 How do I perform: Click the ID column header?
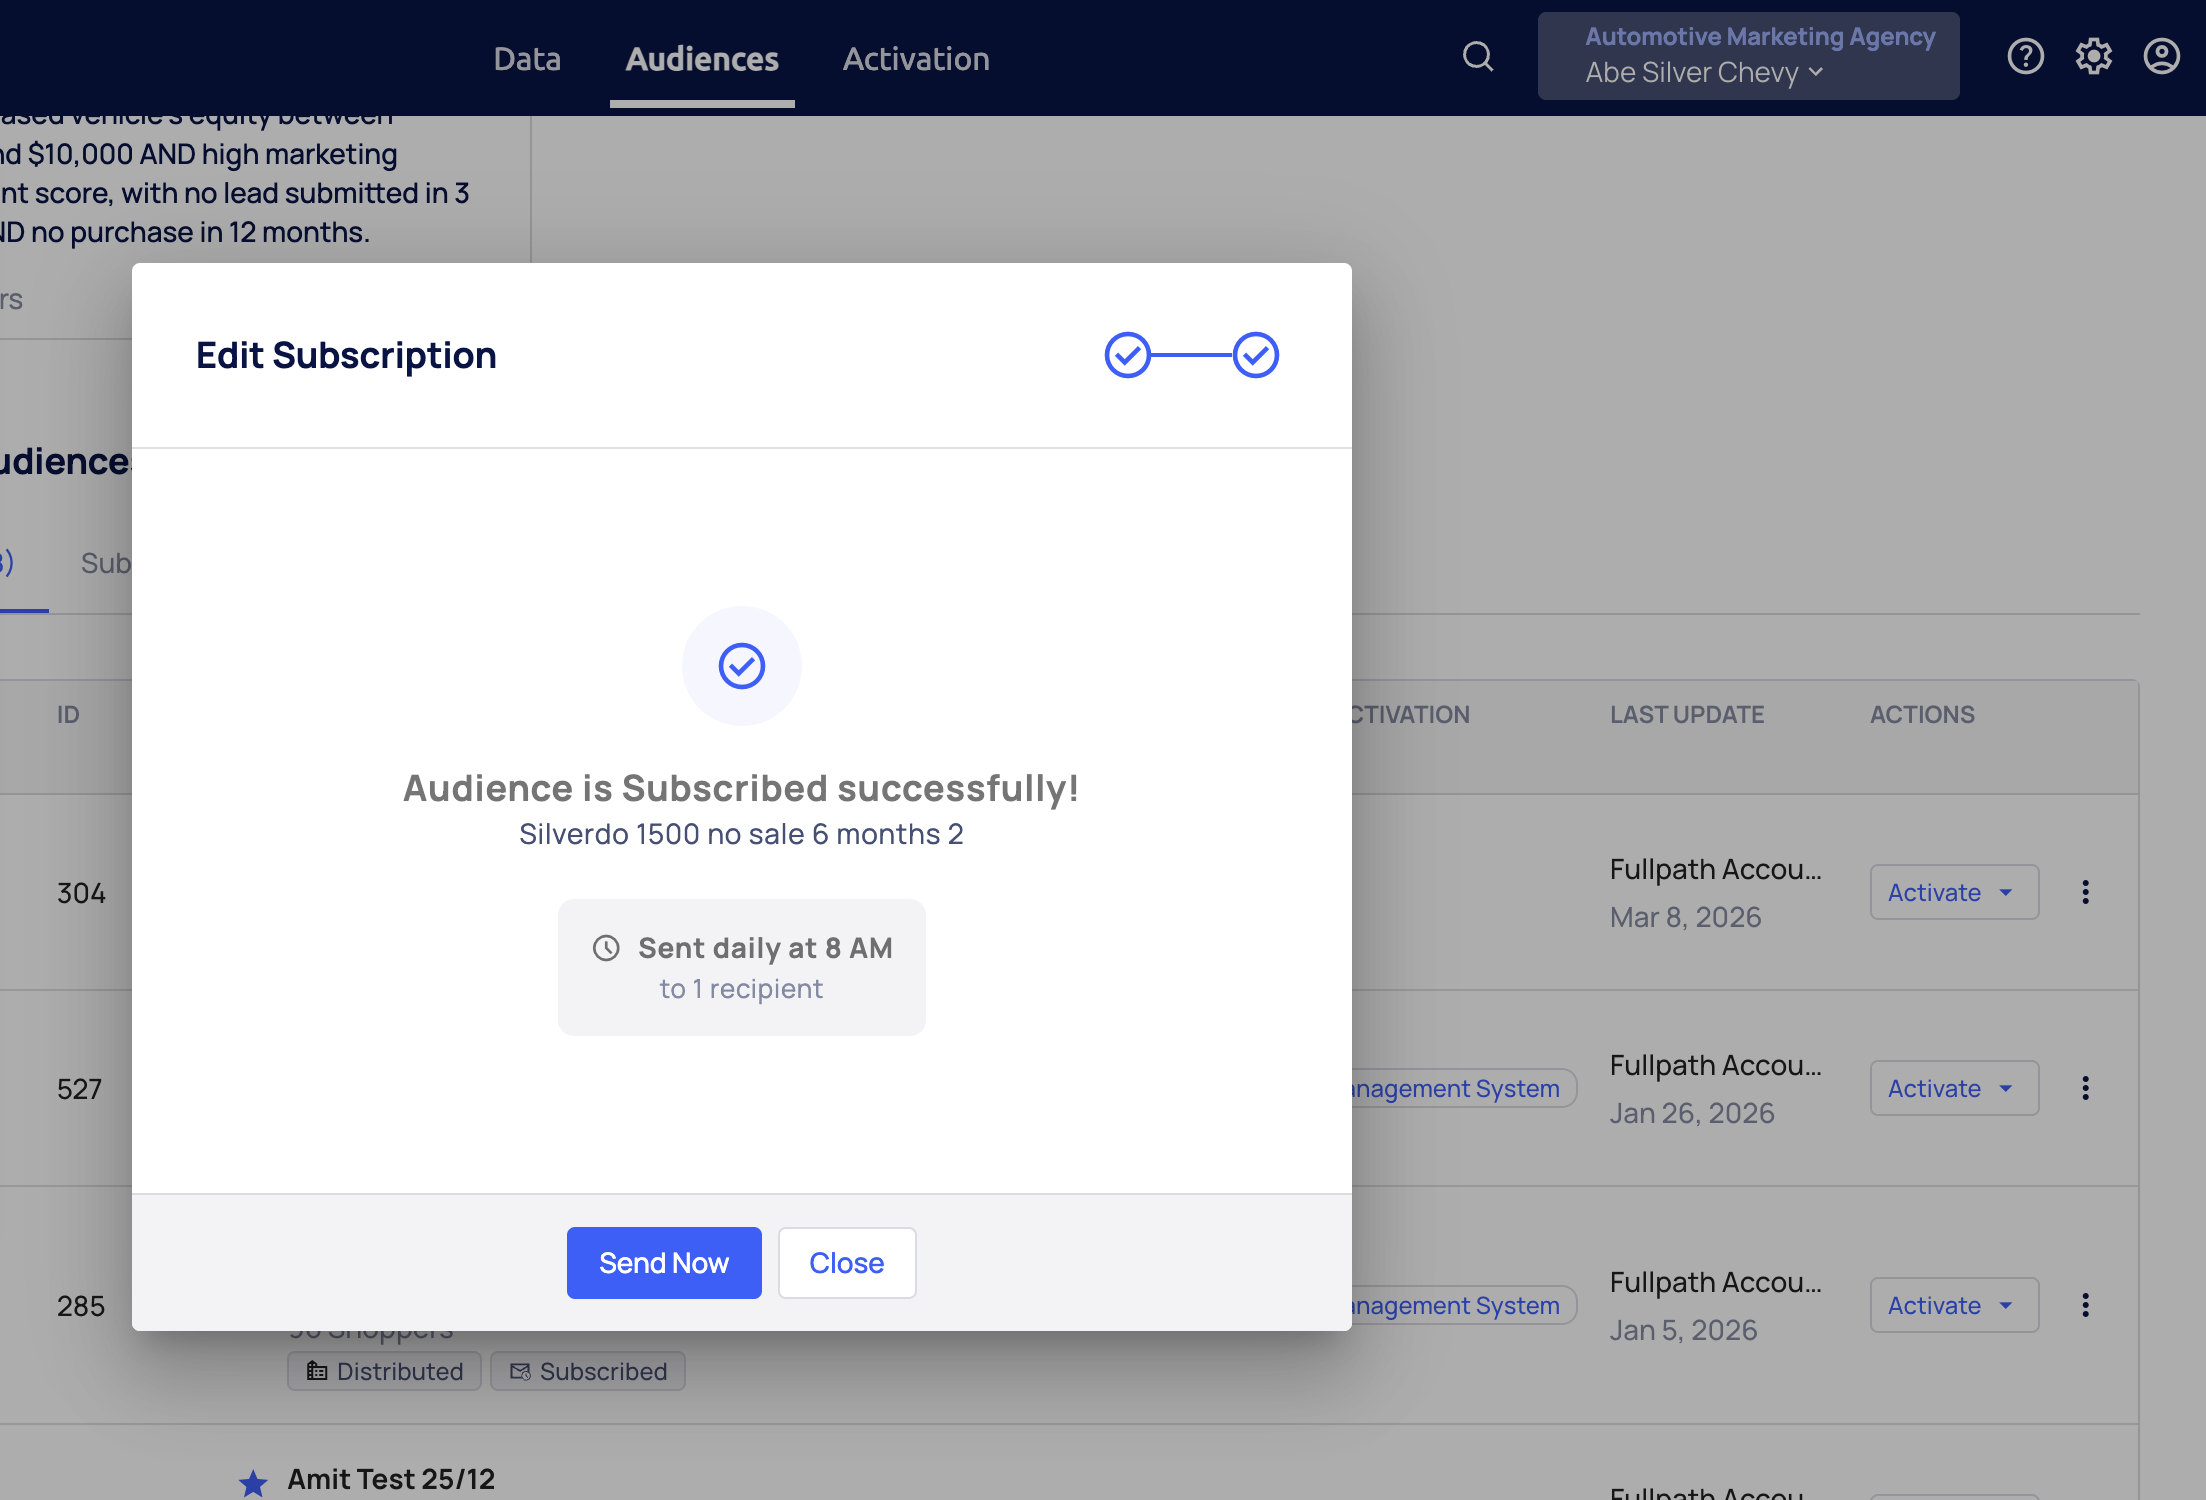coord(68,715)
